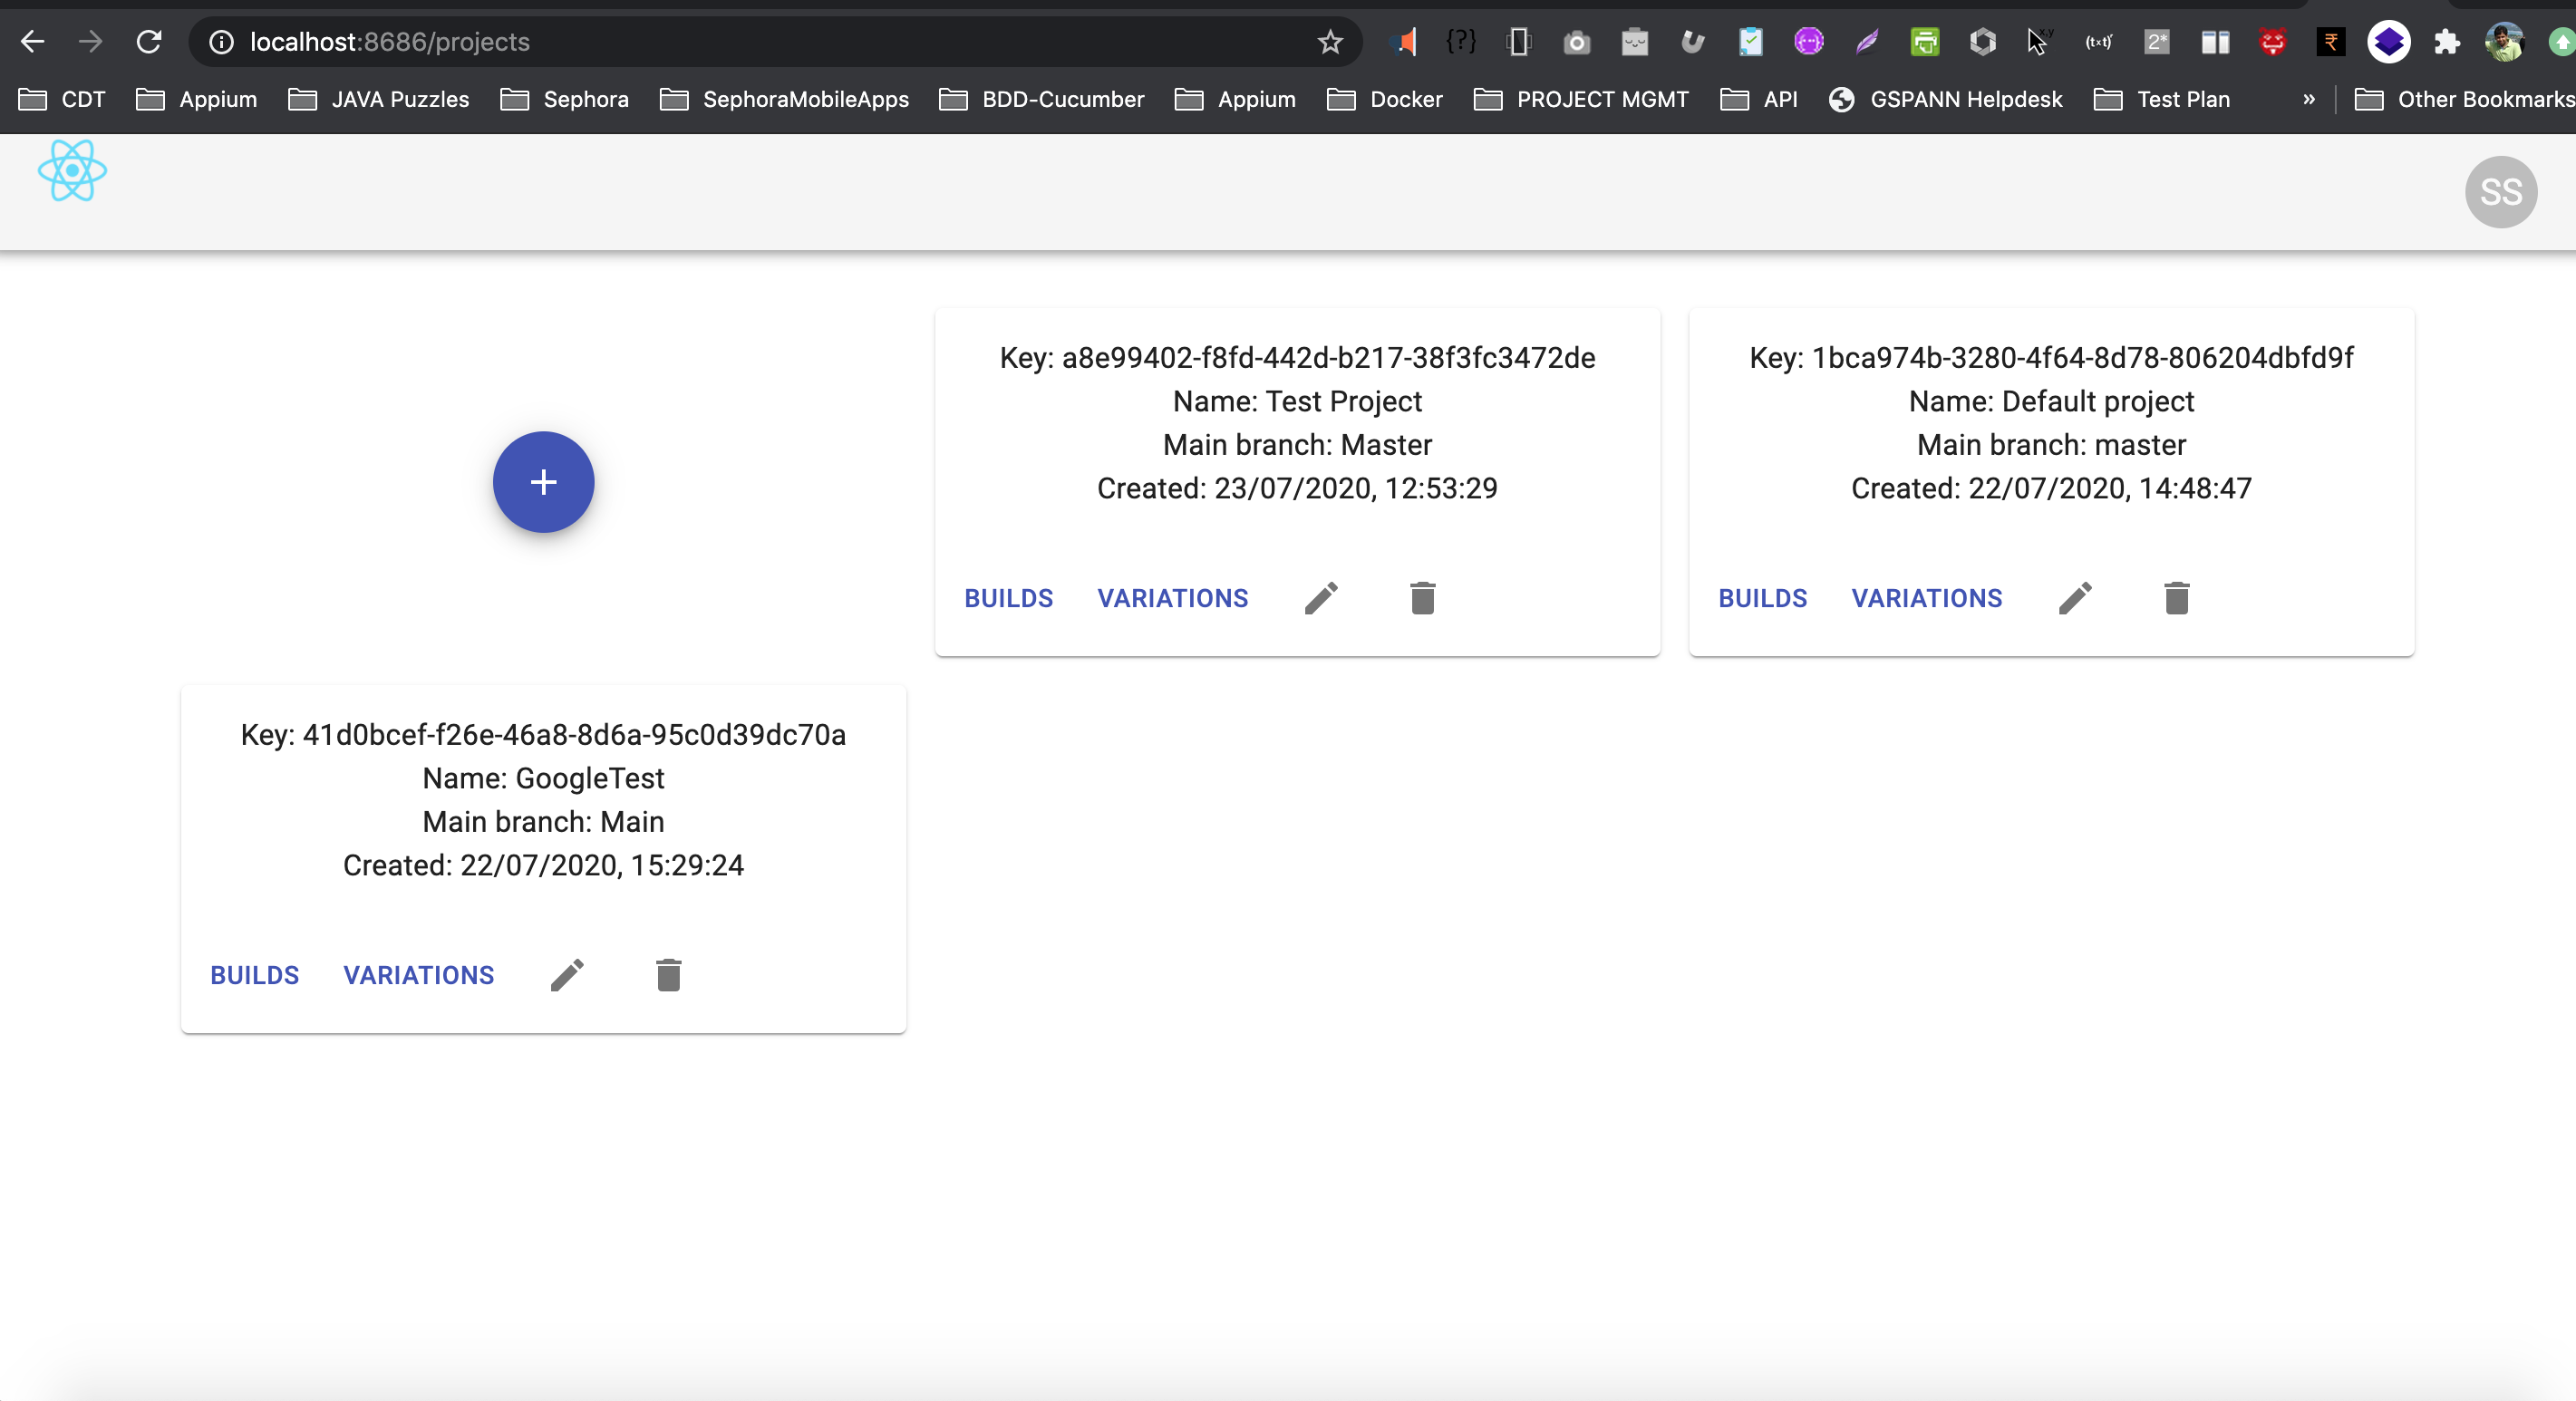Open the SS user avatar menu
The width and height of the screenshot is (2576, 1401).
tap(2500, 192)
